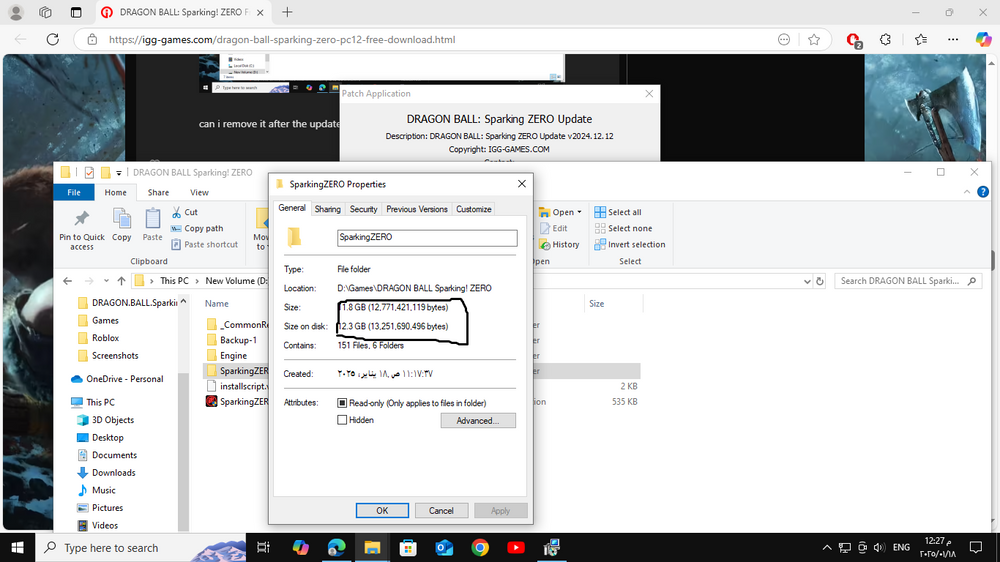
Task: Click Invert selection in ribbon
Action: 629,244
